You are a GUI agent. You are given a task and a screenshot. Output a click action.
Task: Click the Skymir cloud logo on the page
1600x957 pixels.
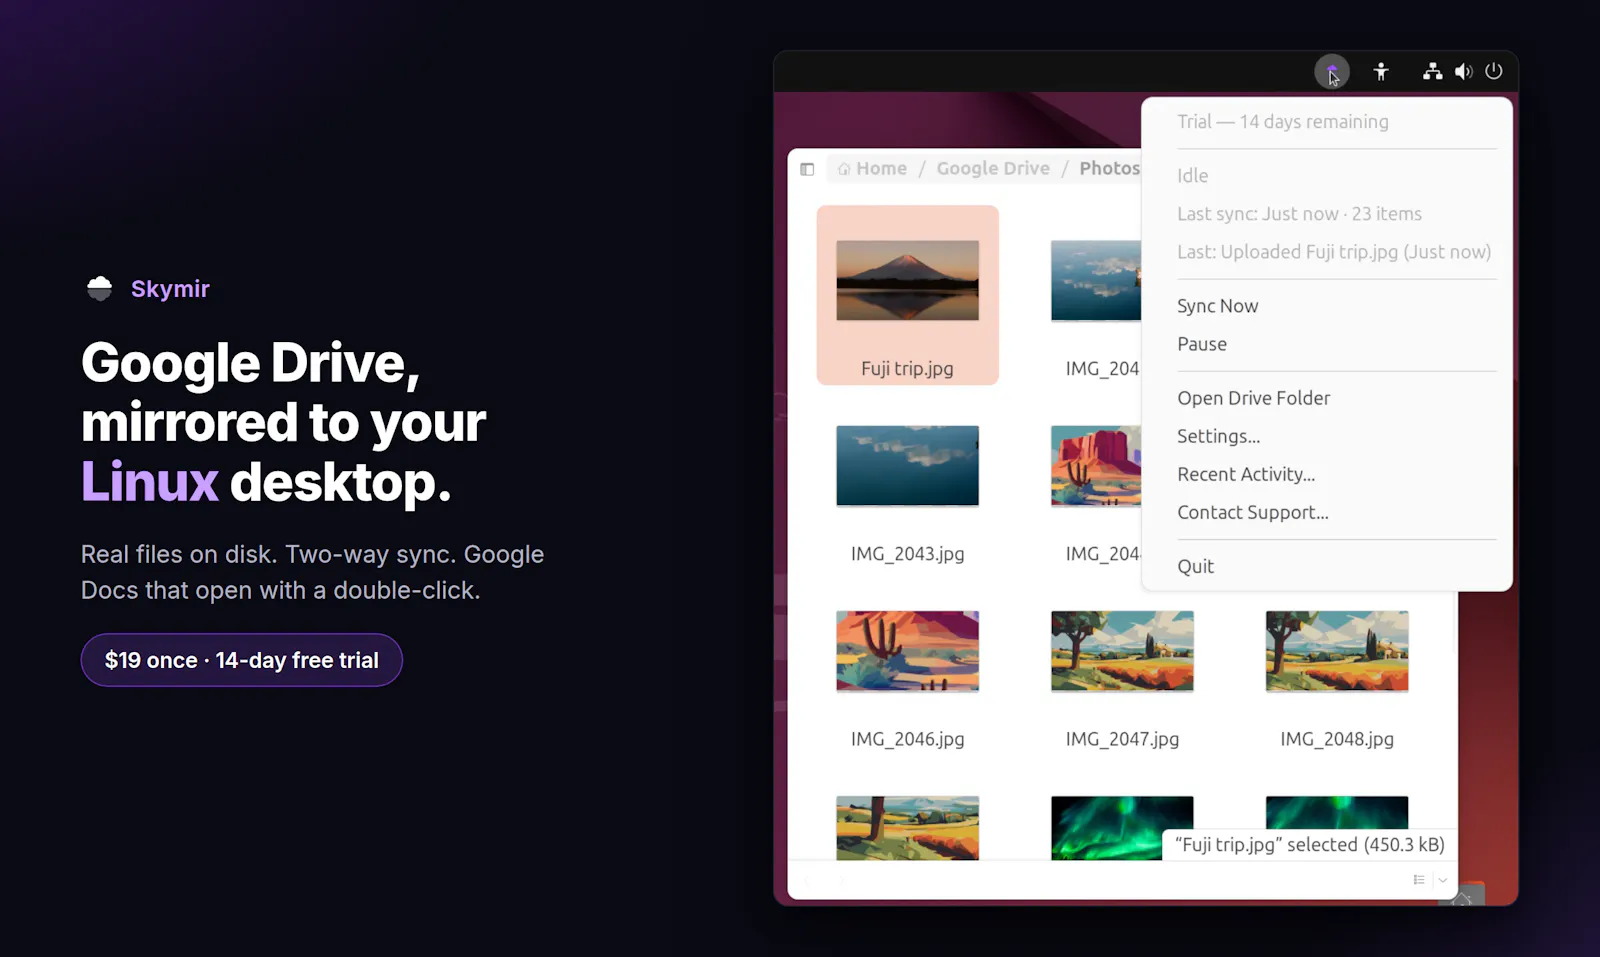99,289
